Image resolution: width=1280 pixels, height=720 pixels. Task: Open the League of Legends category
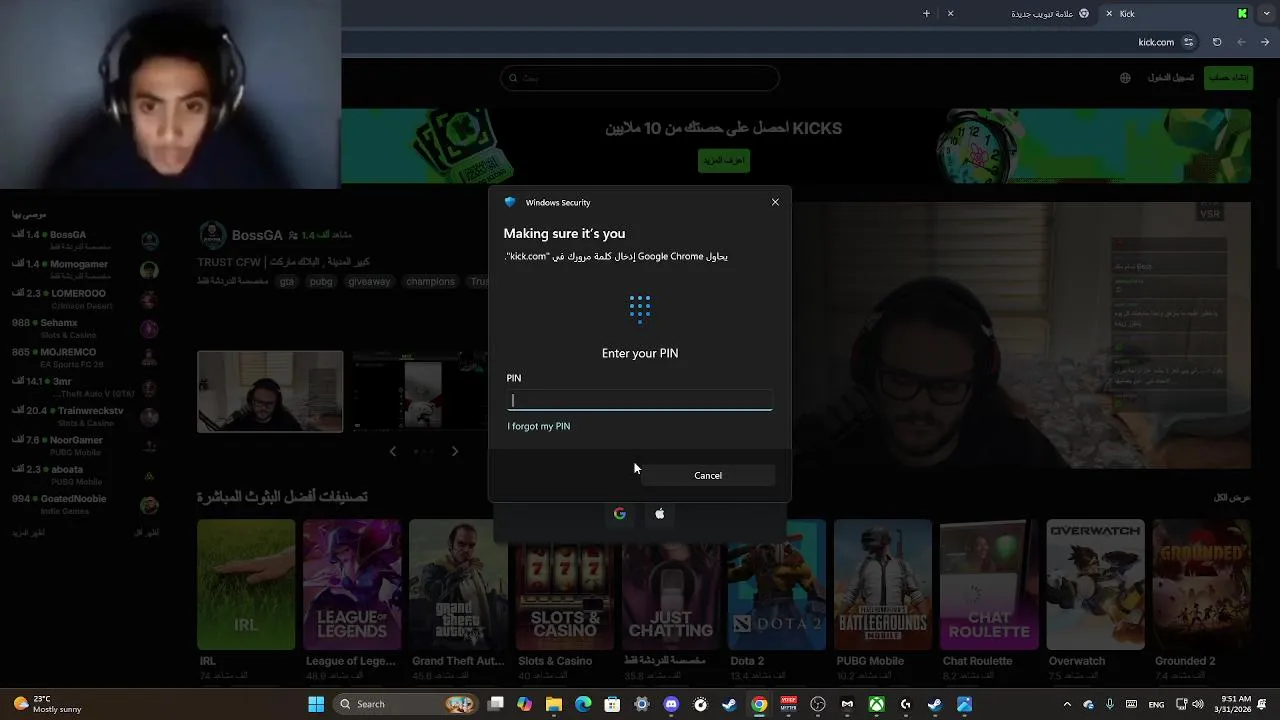coord(352,585)
